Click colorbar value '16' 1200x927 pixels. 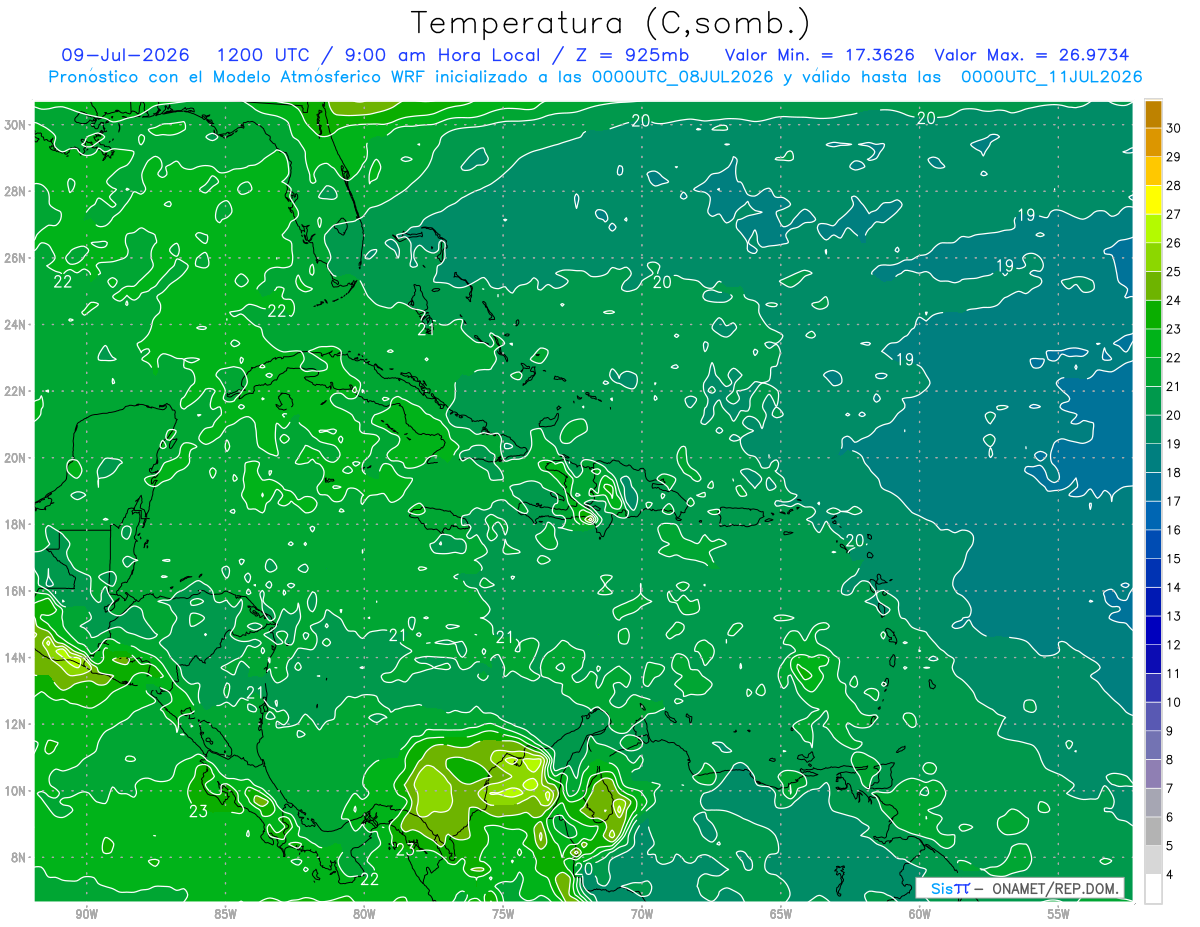1173,530
